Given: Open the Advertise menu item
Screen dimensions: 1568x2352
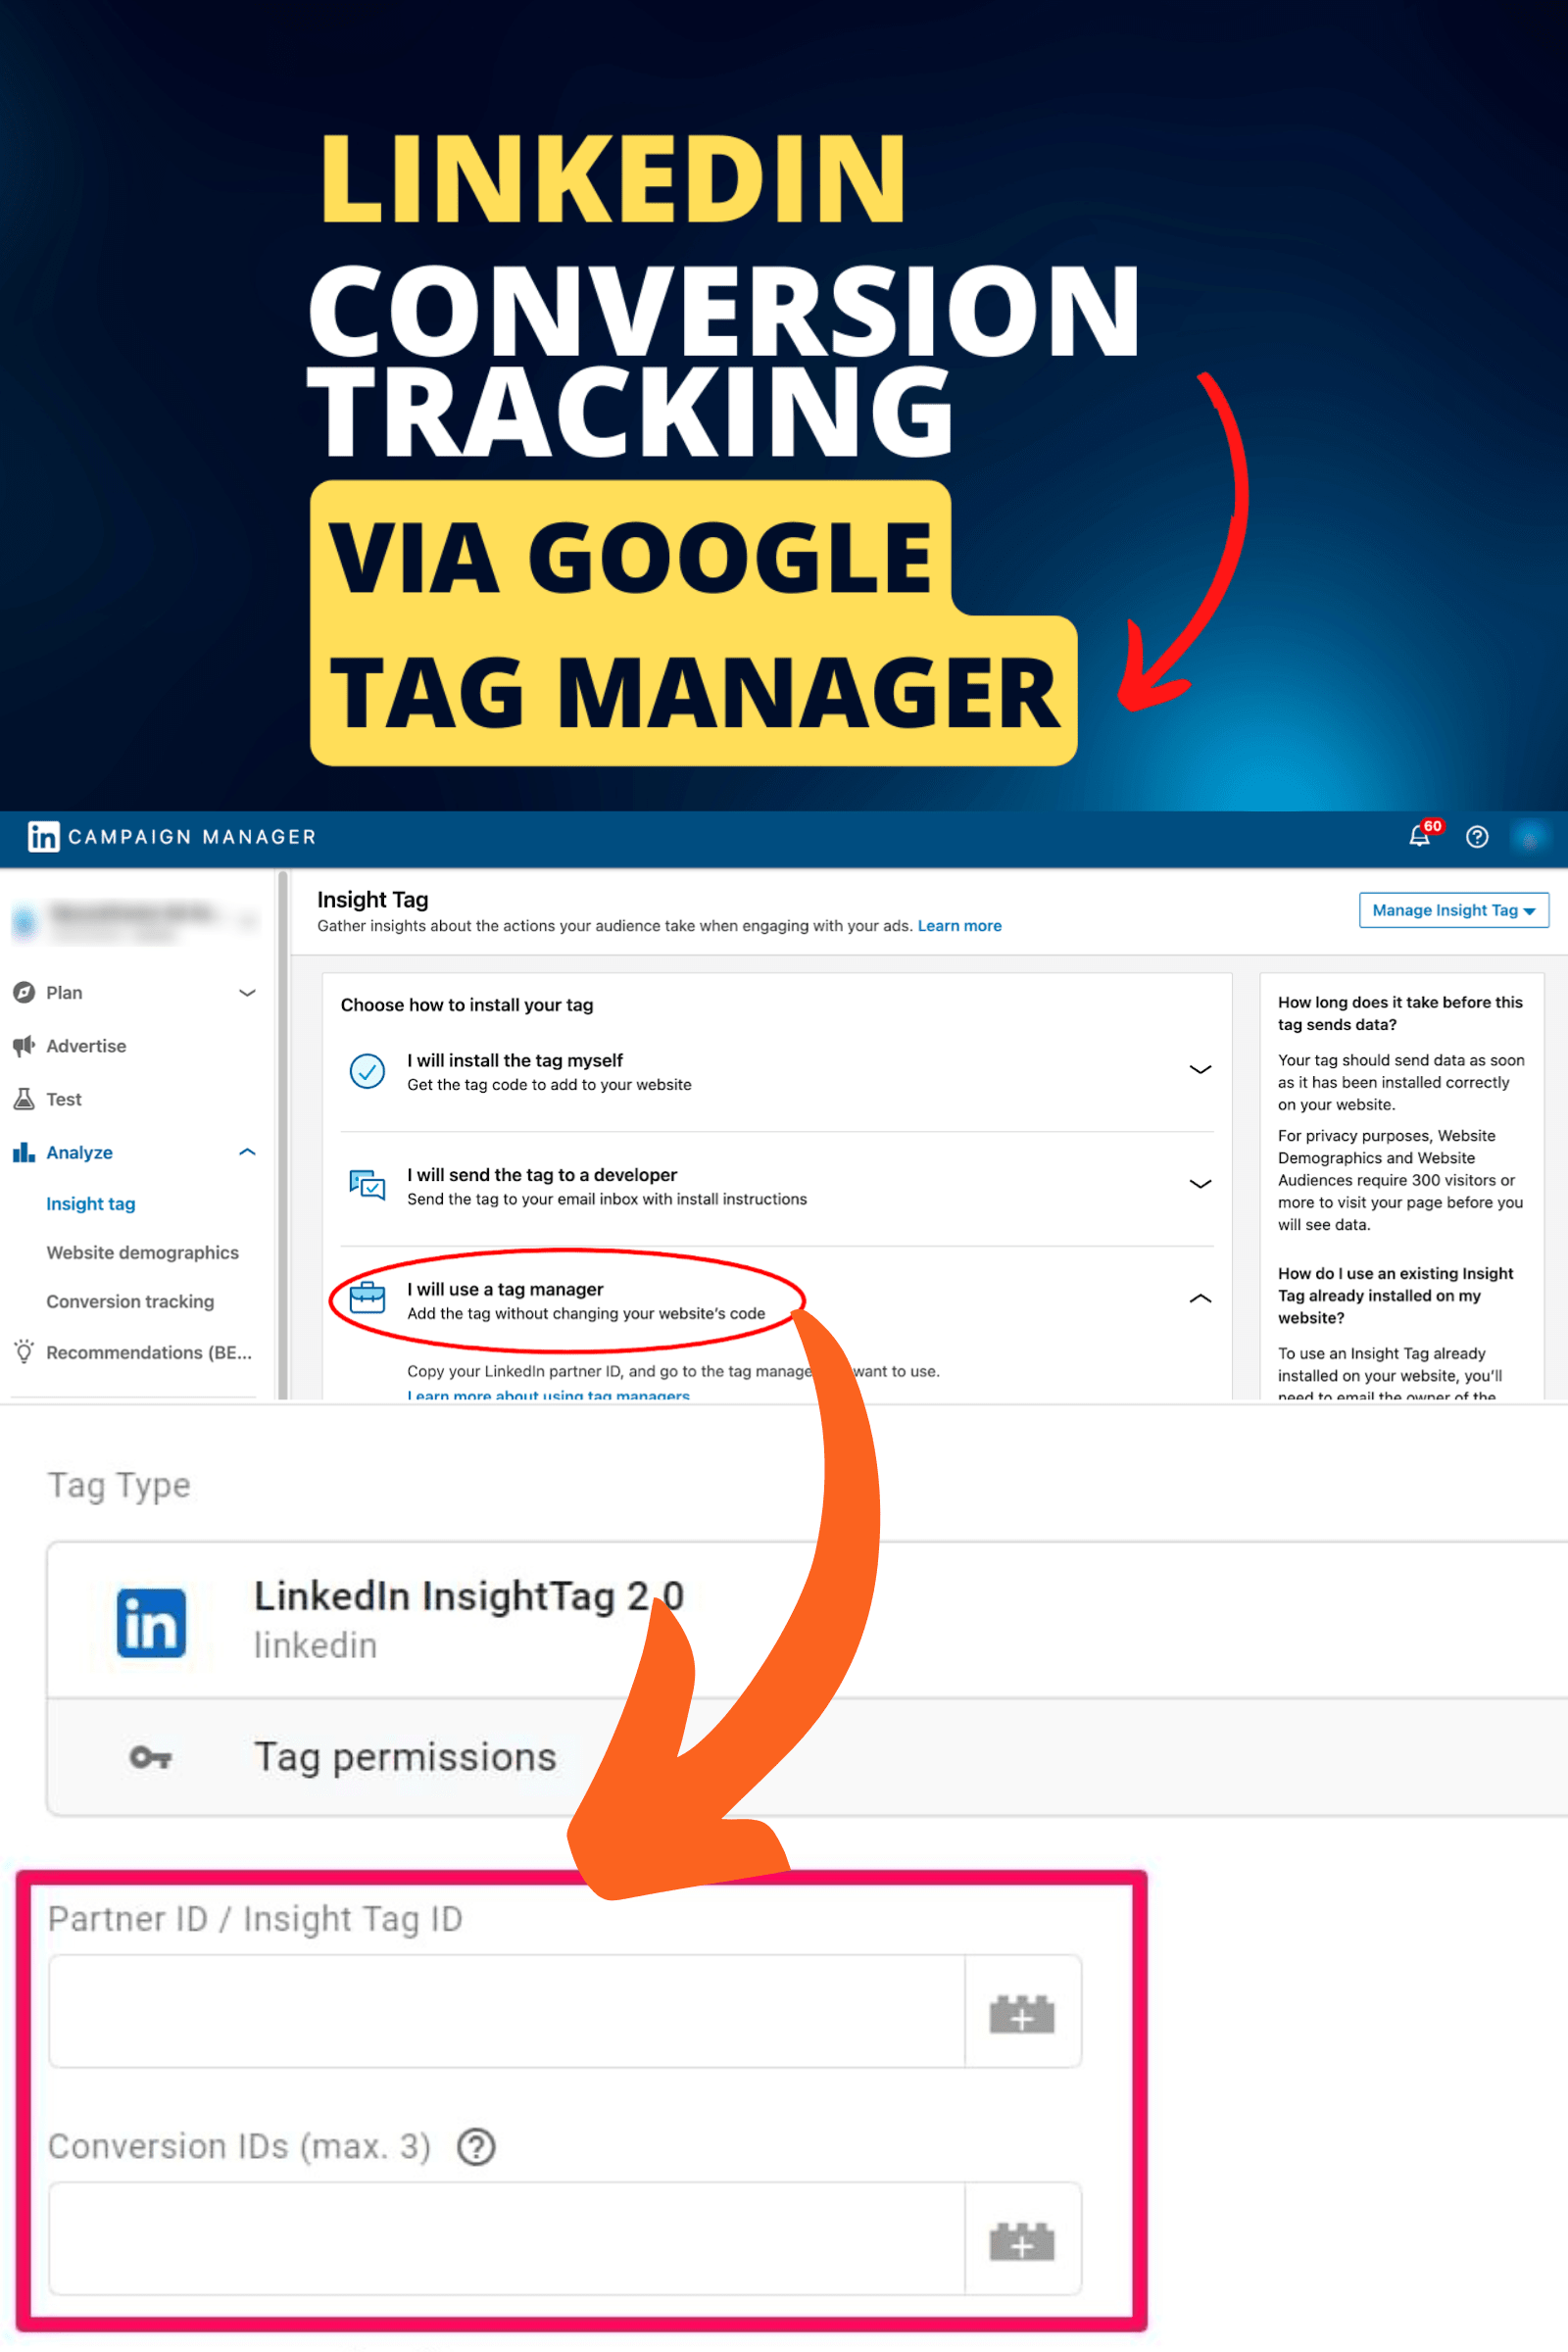Looking at the screenshot, I should 86,1046.
